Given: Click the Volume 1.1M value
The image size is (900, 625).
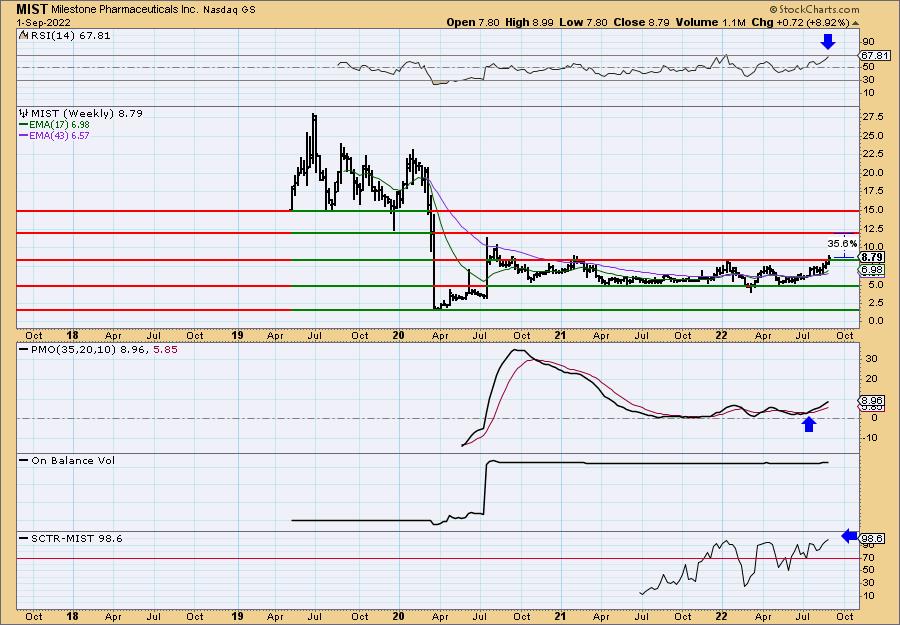Looking at the screenshot, I should click(711, 22).
